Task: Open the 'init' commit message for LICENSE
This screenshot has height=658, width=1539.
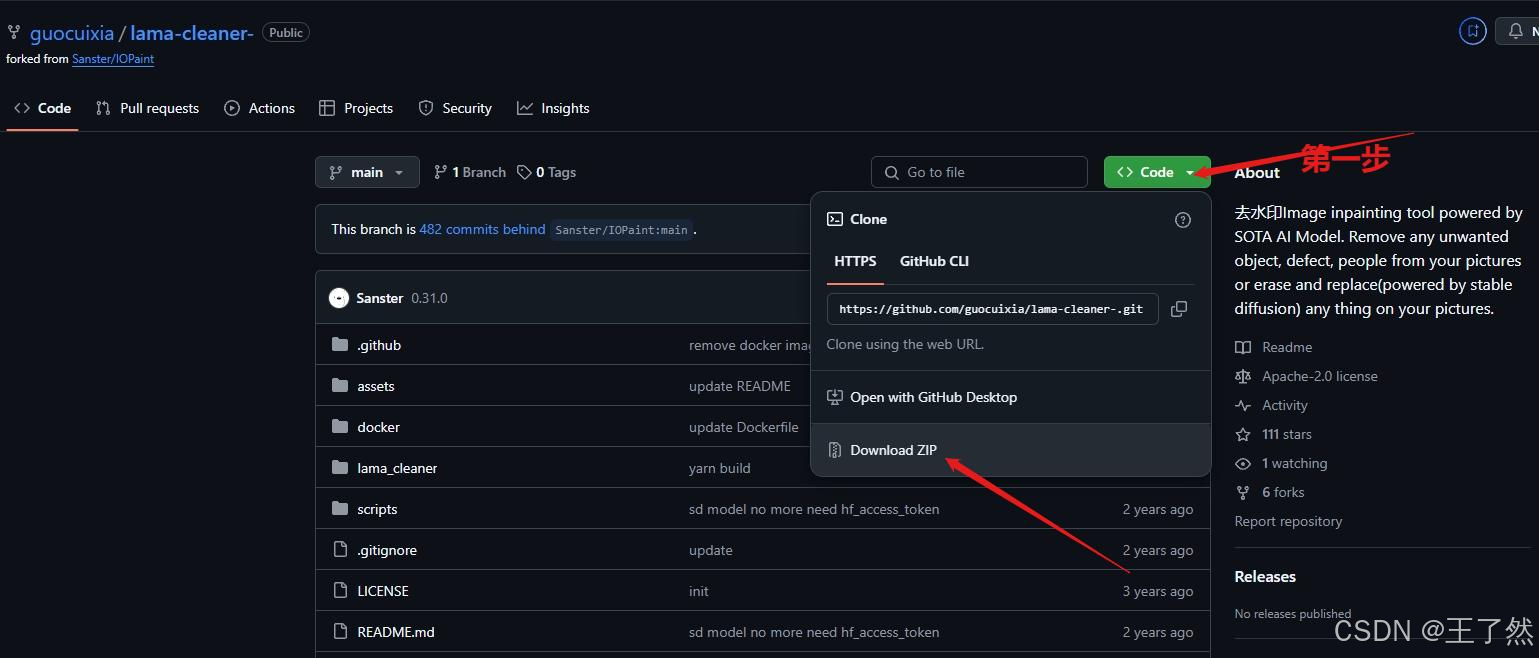Action: (699, 591)
